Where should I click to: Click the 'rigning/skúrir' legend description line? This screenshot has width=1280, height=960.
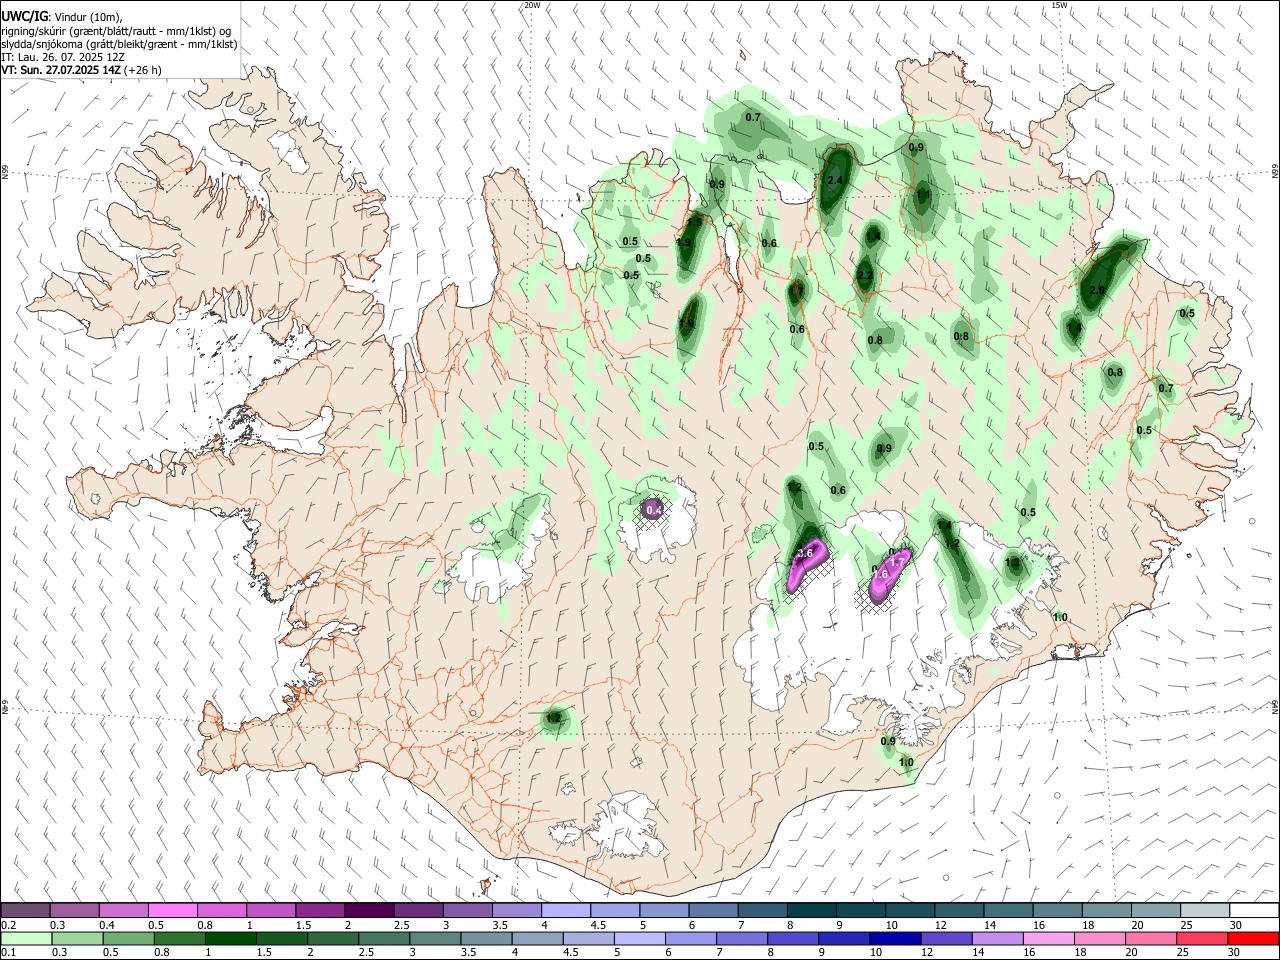pos(117,31)
